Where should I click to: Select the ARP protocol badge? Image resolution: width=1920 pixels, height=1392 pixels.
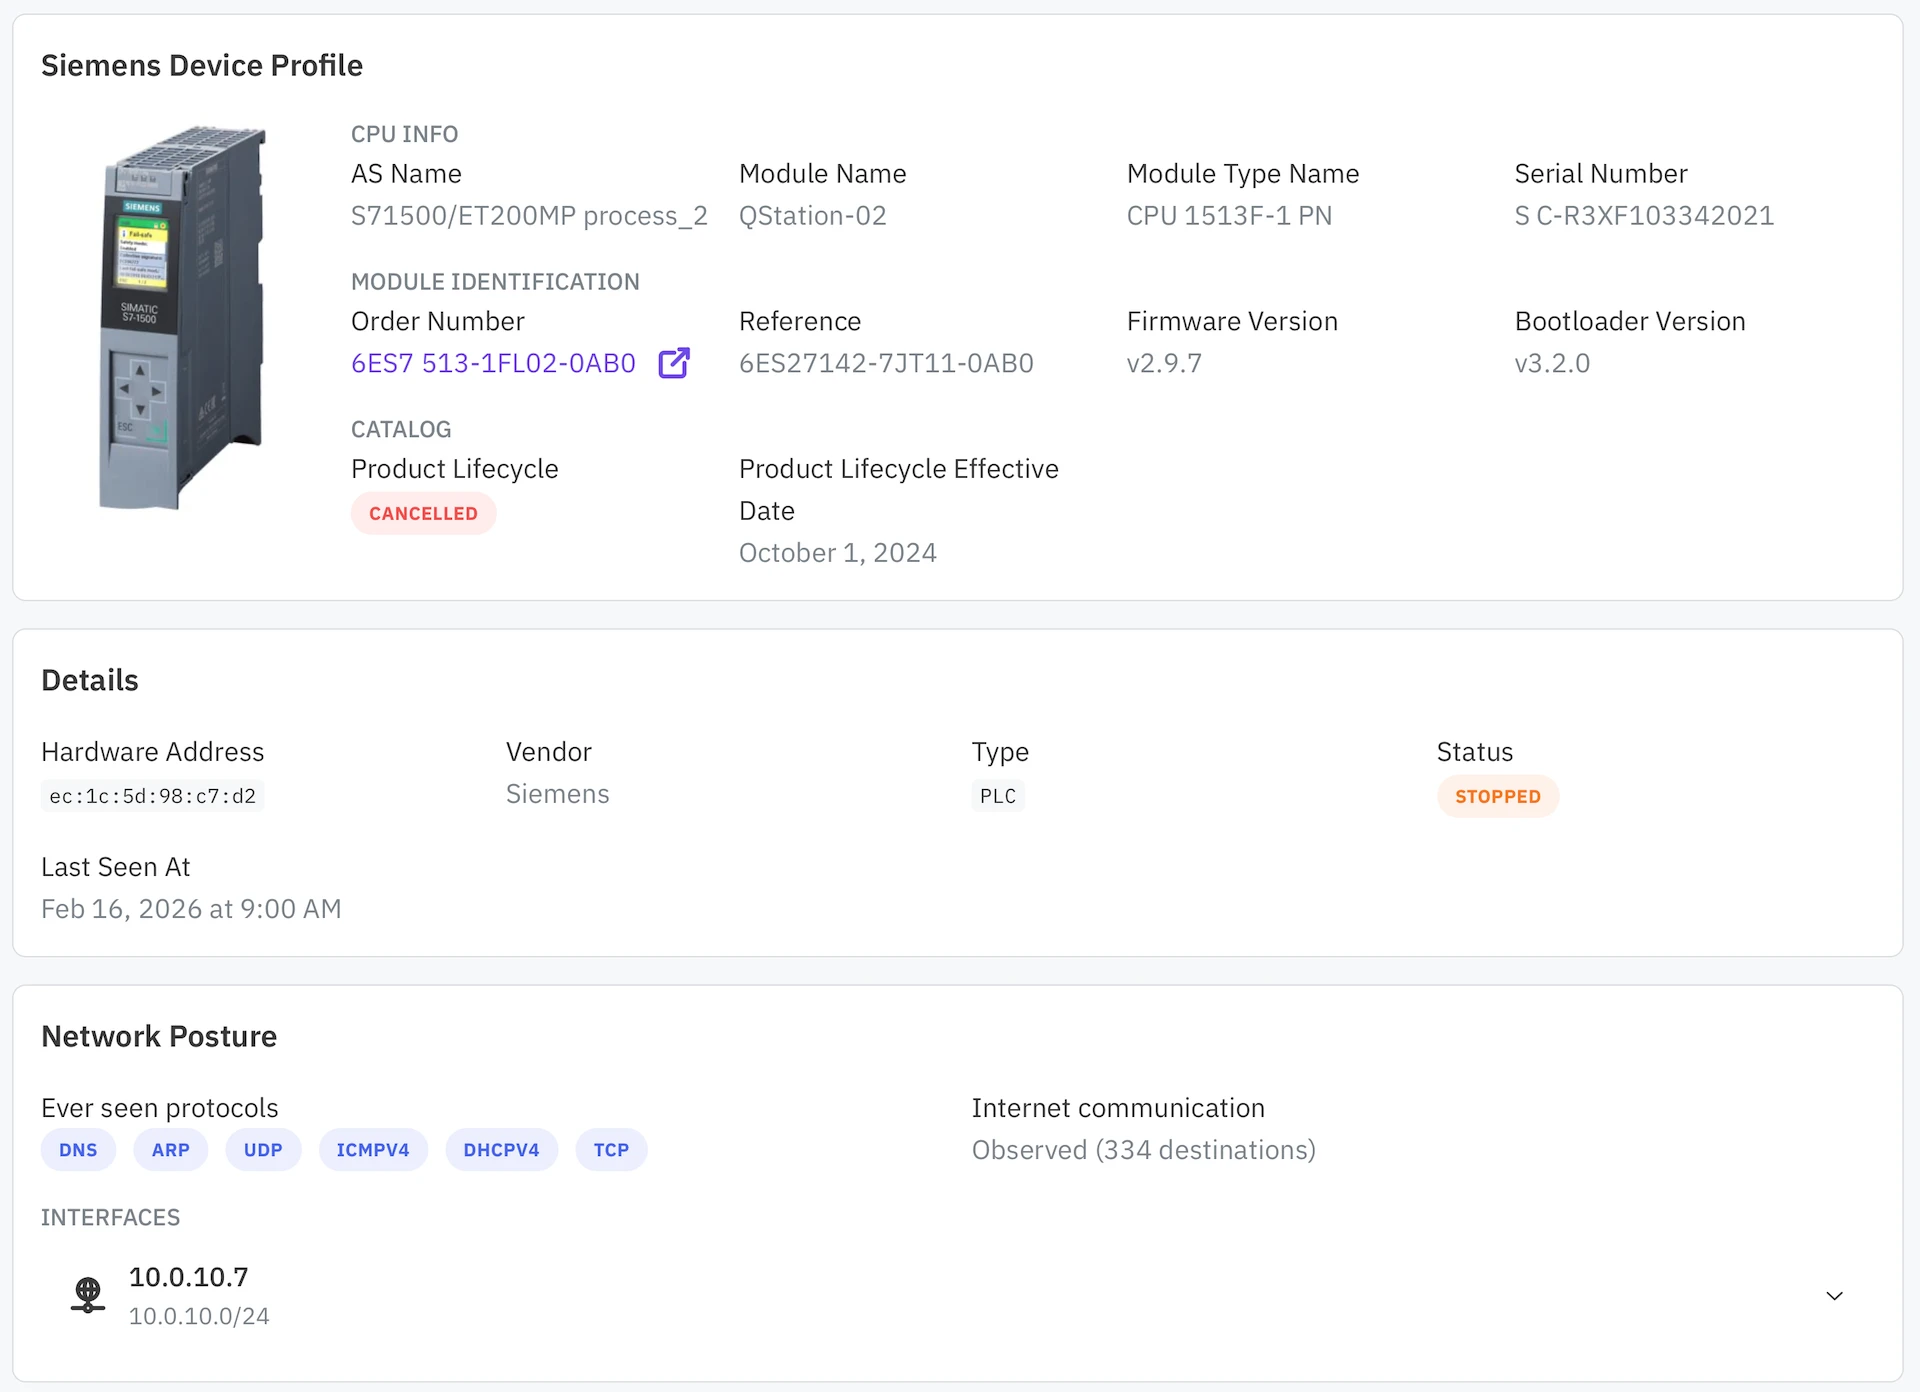(170, 1149)
